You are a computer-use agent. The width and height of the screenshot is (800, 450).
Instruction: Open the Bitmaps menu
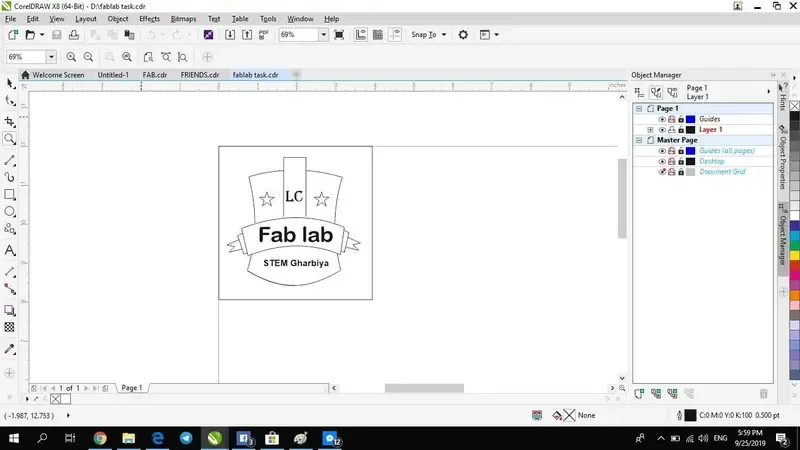[x=183, y=19]
